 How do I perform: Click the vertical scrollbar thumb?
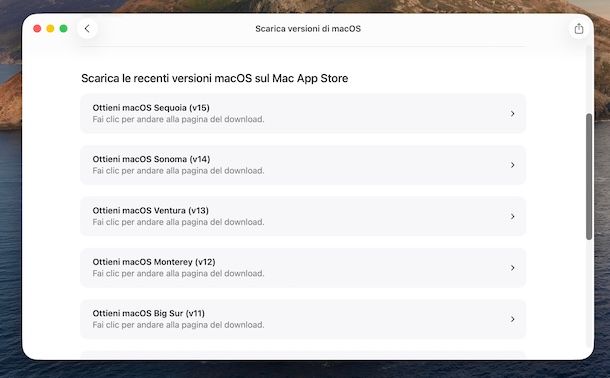pos(589,177)
